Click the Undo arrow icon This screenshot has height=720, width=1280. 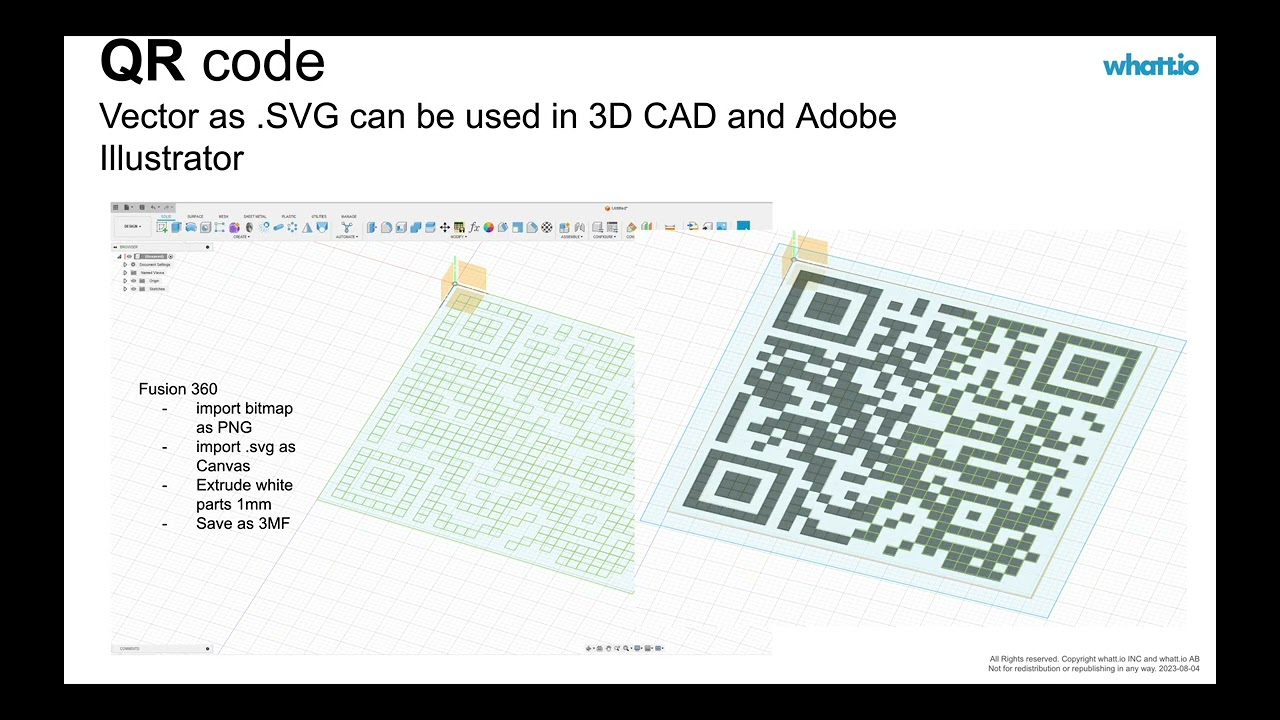[153, 207]
